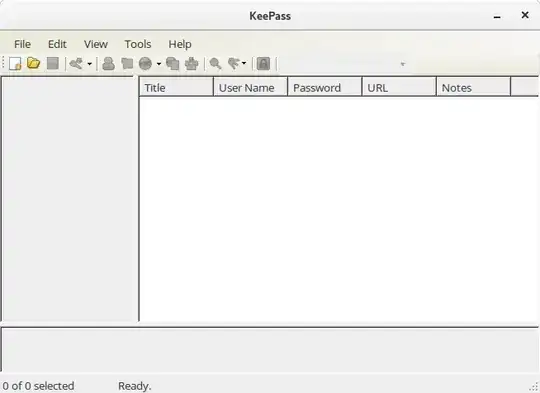Click the Find magnifier icon
The height and width of the screenshot is (393, 540).
pyautogui.click(x=216, y=64)
